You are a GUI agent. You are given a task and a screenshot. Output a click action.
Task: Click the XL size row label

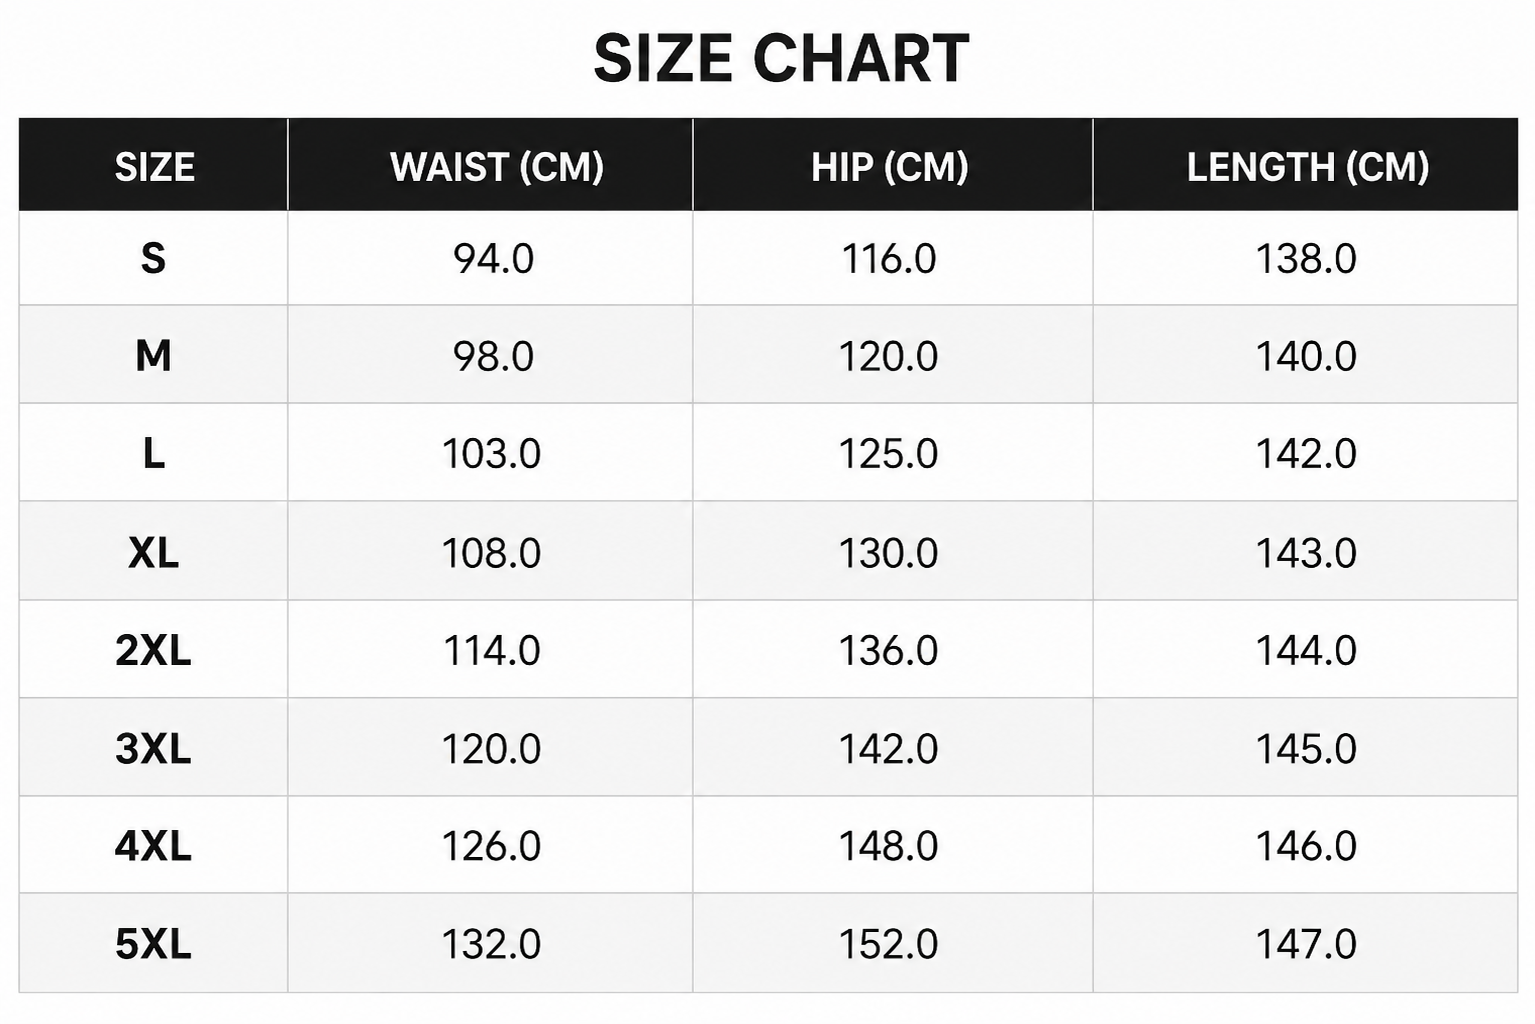(153, 552)
